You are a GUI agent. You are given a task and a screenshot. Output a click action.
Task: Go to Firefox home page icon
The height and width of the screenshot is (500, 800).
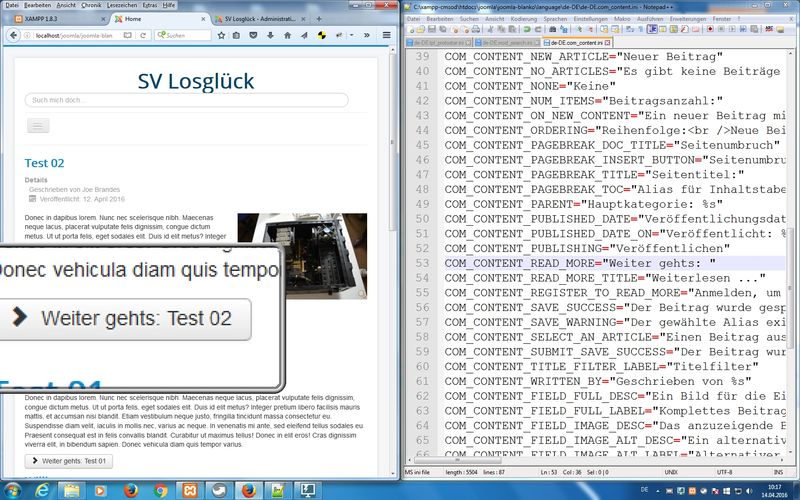click(x=287, y=35)
